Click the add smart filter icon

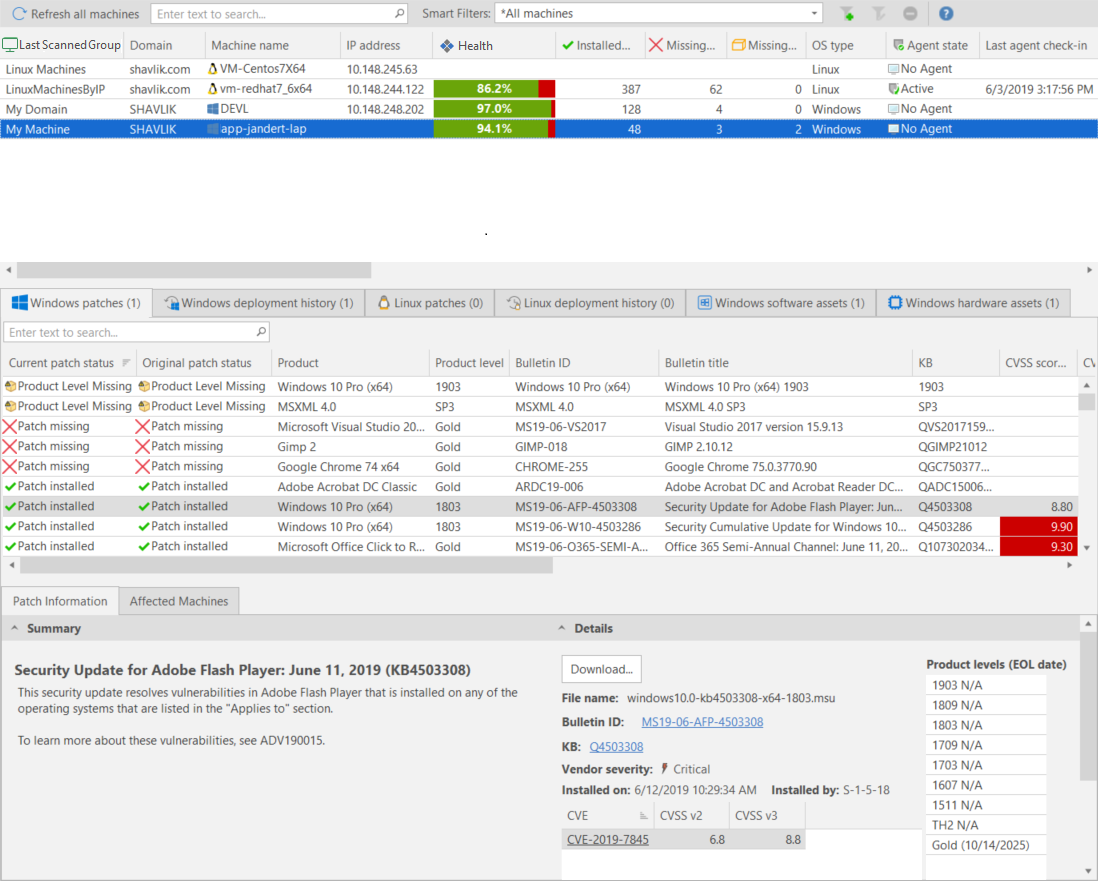[847, 13]
